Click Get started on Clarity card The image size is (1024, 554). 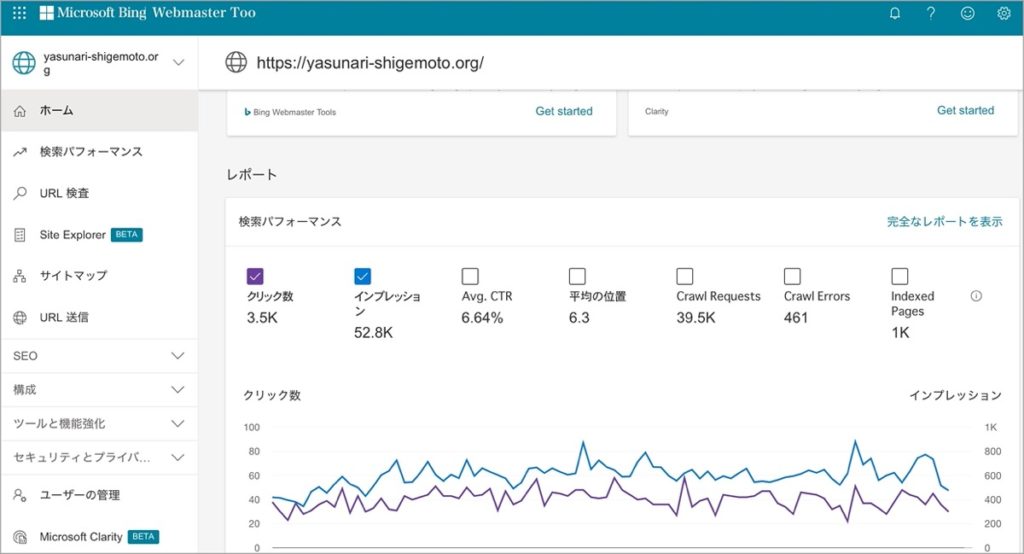965,110
